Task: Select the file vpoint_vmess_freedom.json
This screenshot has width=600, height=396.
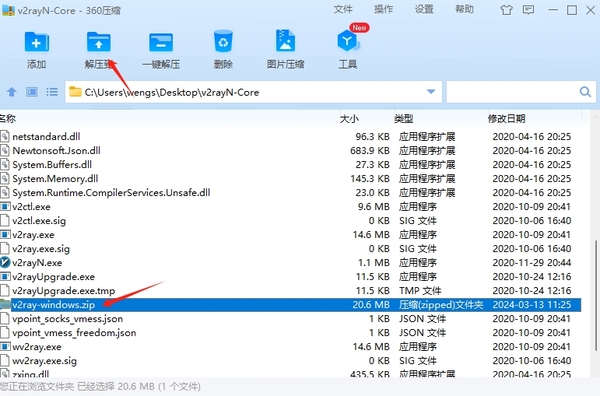Action: point(74,333)
